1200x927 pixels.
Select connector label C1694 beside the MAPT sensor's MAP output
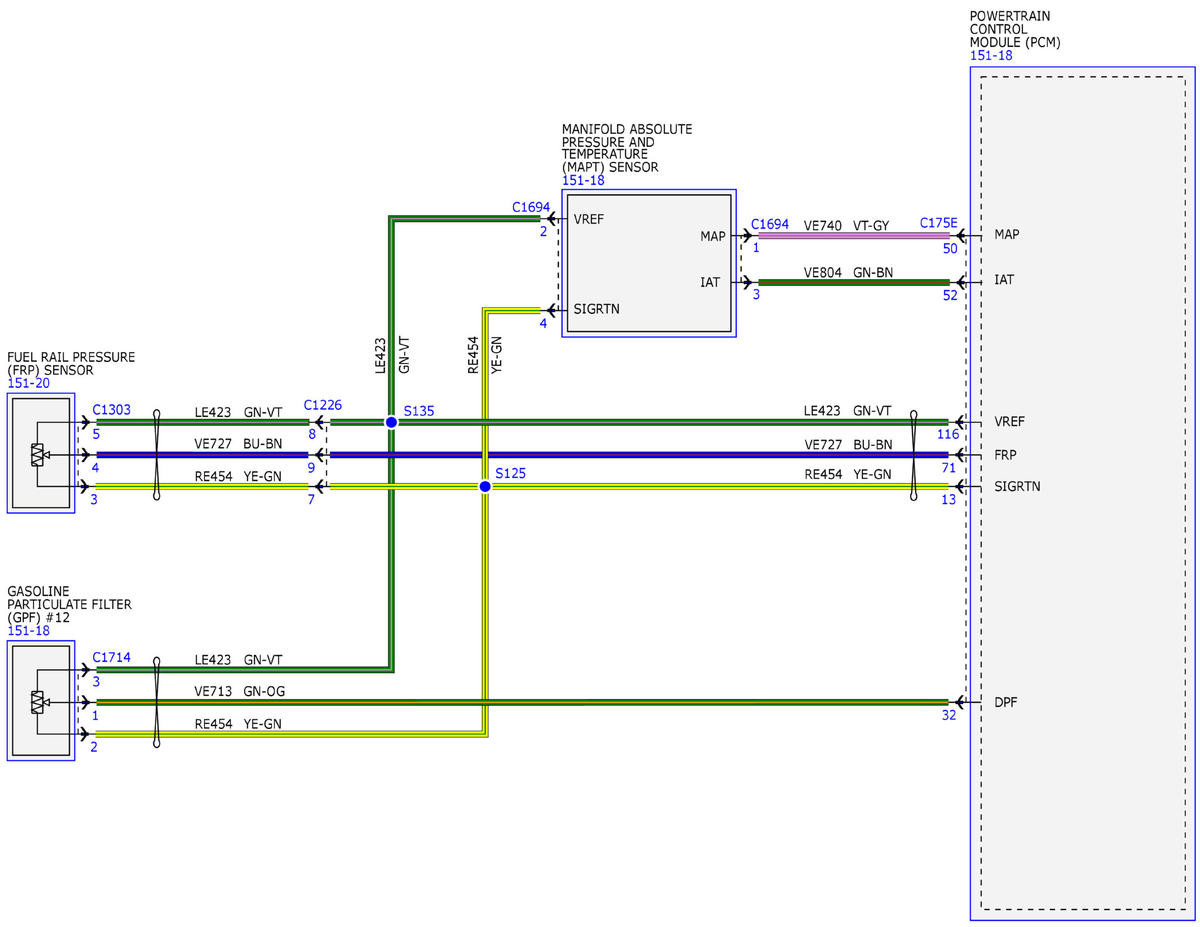coord(770,224)
